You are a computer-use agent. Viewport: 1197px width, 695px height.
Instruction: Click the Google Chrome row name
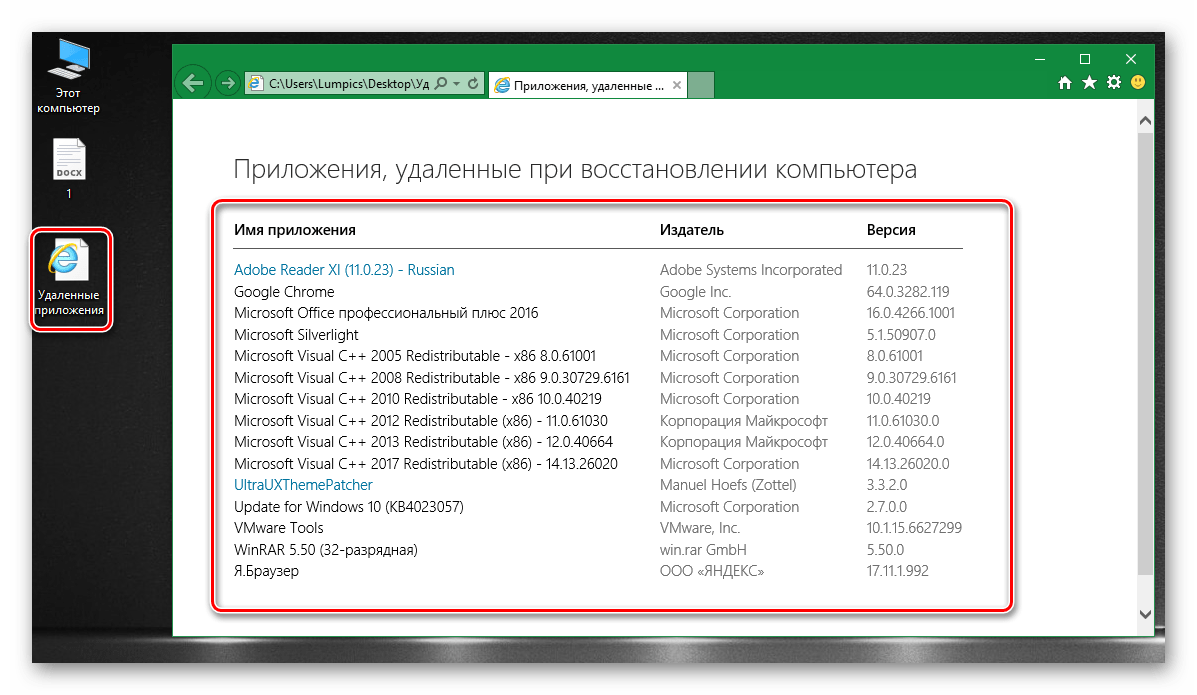point(284,292)
